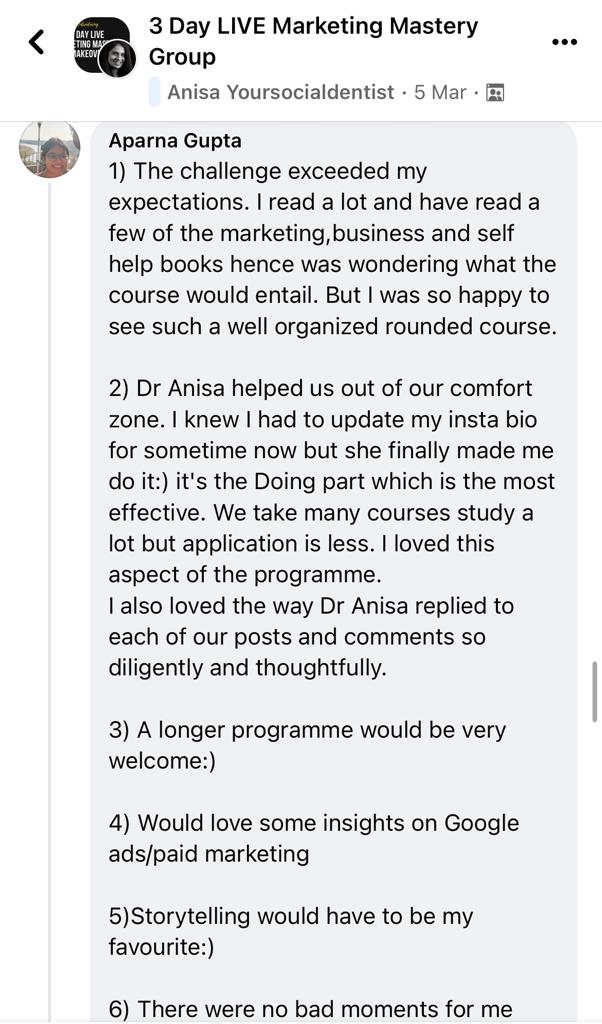This screenshot has height=1024, width=602.
Task: Click the vertical scrollbar handle
Action: 594,692
